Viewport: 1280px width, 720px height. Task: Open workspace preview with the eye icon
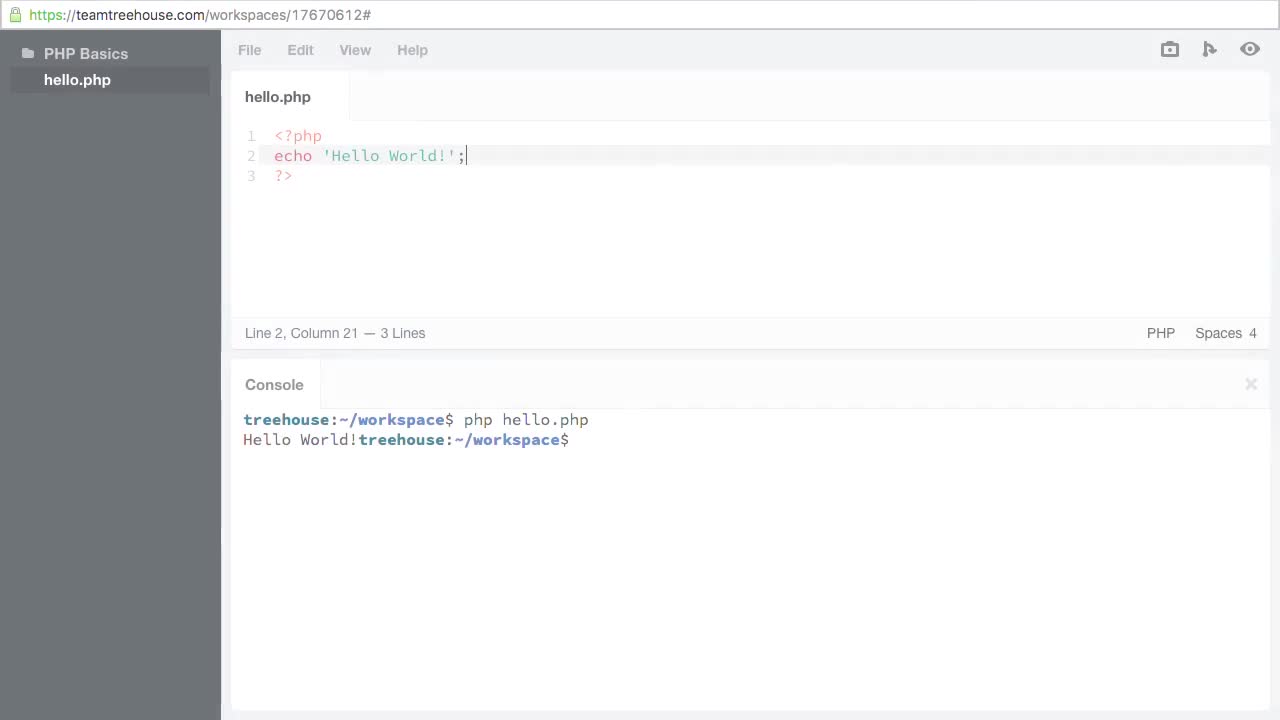[1249, 50]
